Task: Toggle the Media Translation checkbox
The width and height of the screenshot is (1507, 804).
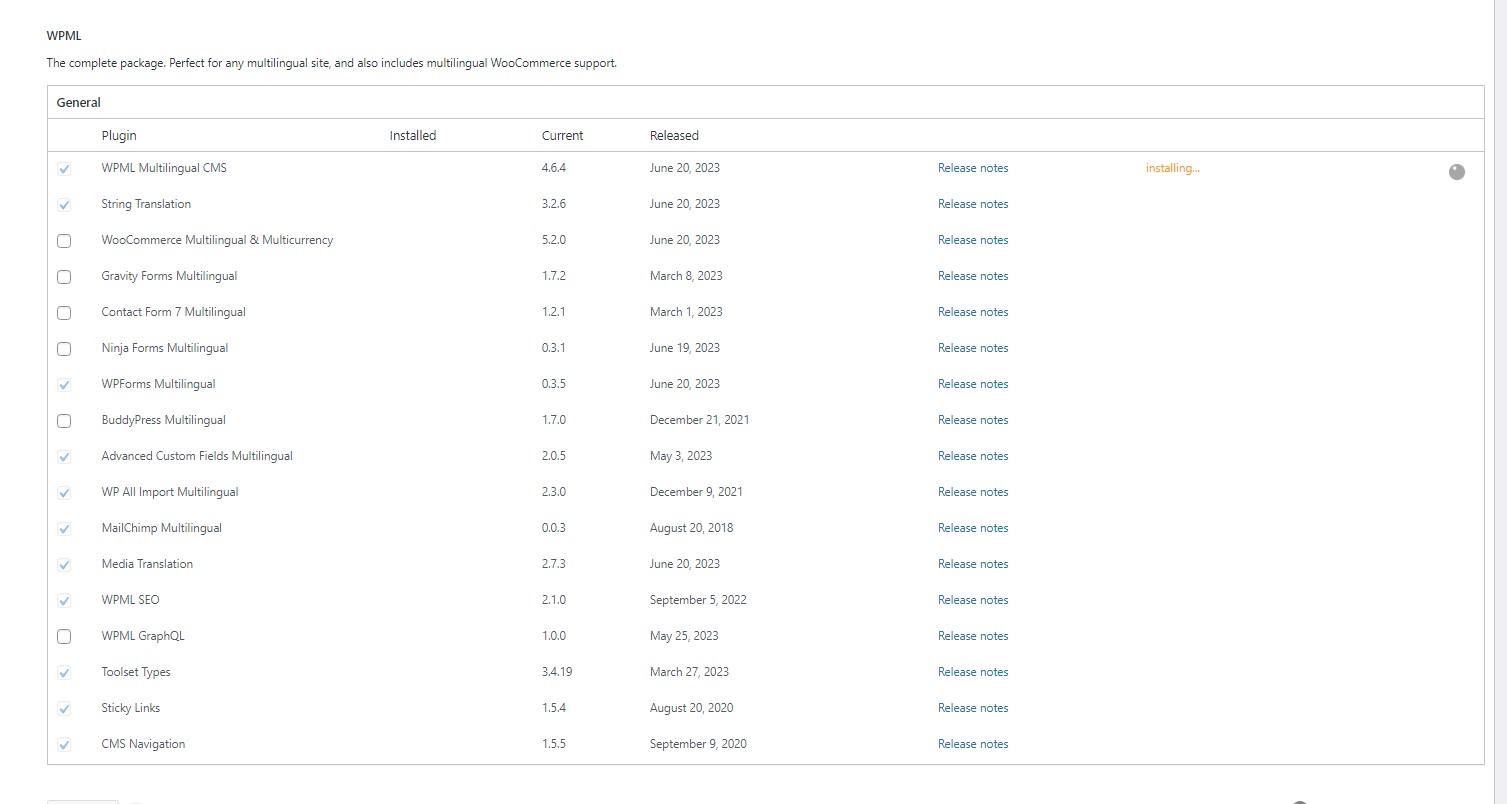Action: (64, 565)
